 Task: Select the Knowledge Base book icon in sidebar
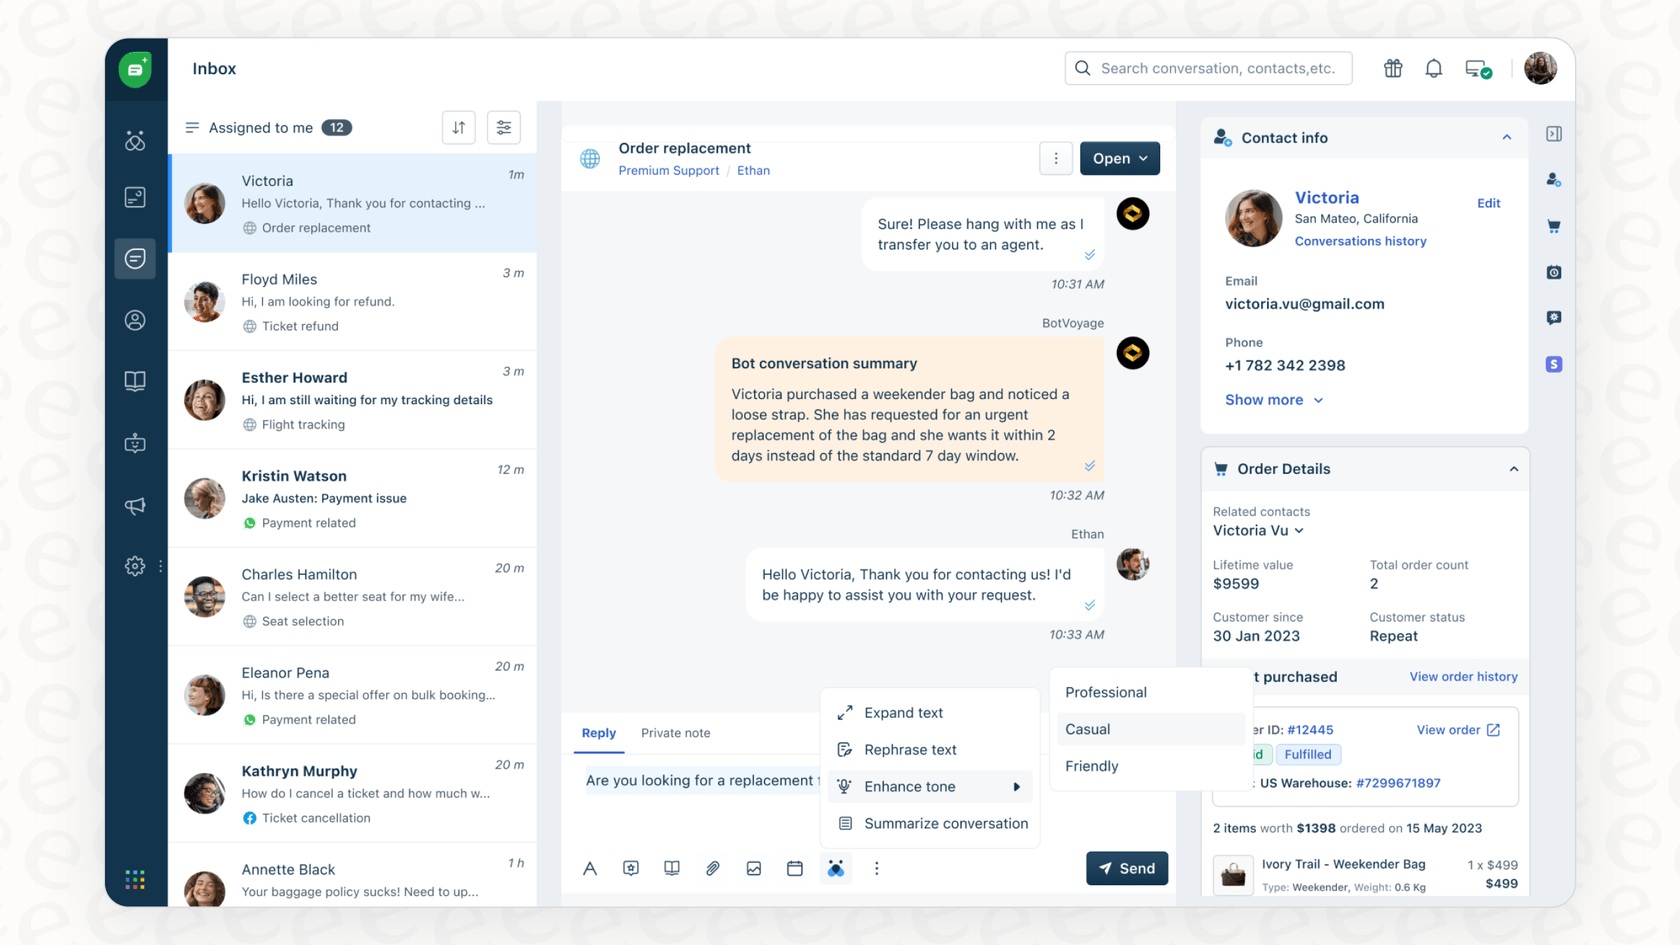pyautogui.click(x=135, y=381)
